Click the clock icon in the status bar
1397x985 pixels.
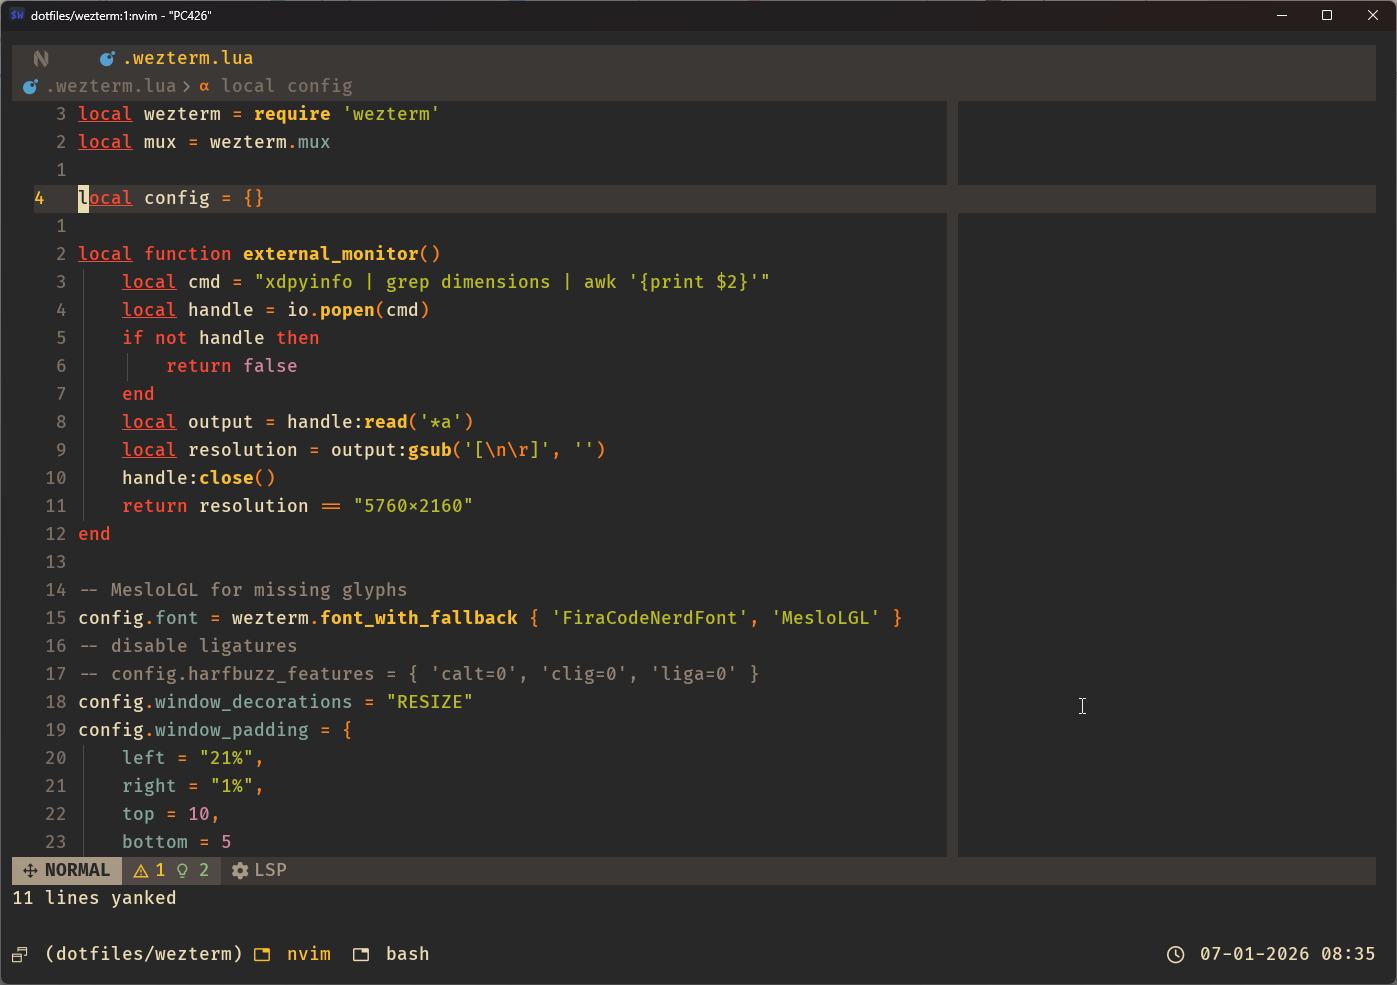pos(1176,954)
